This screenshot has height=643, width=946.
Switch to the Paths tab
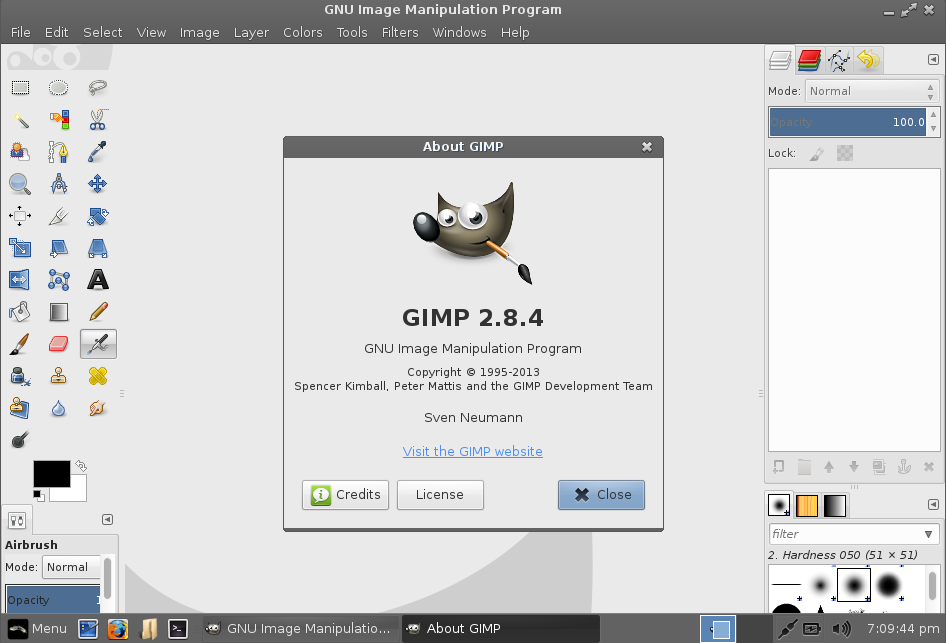coord(839,60)
